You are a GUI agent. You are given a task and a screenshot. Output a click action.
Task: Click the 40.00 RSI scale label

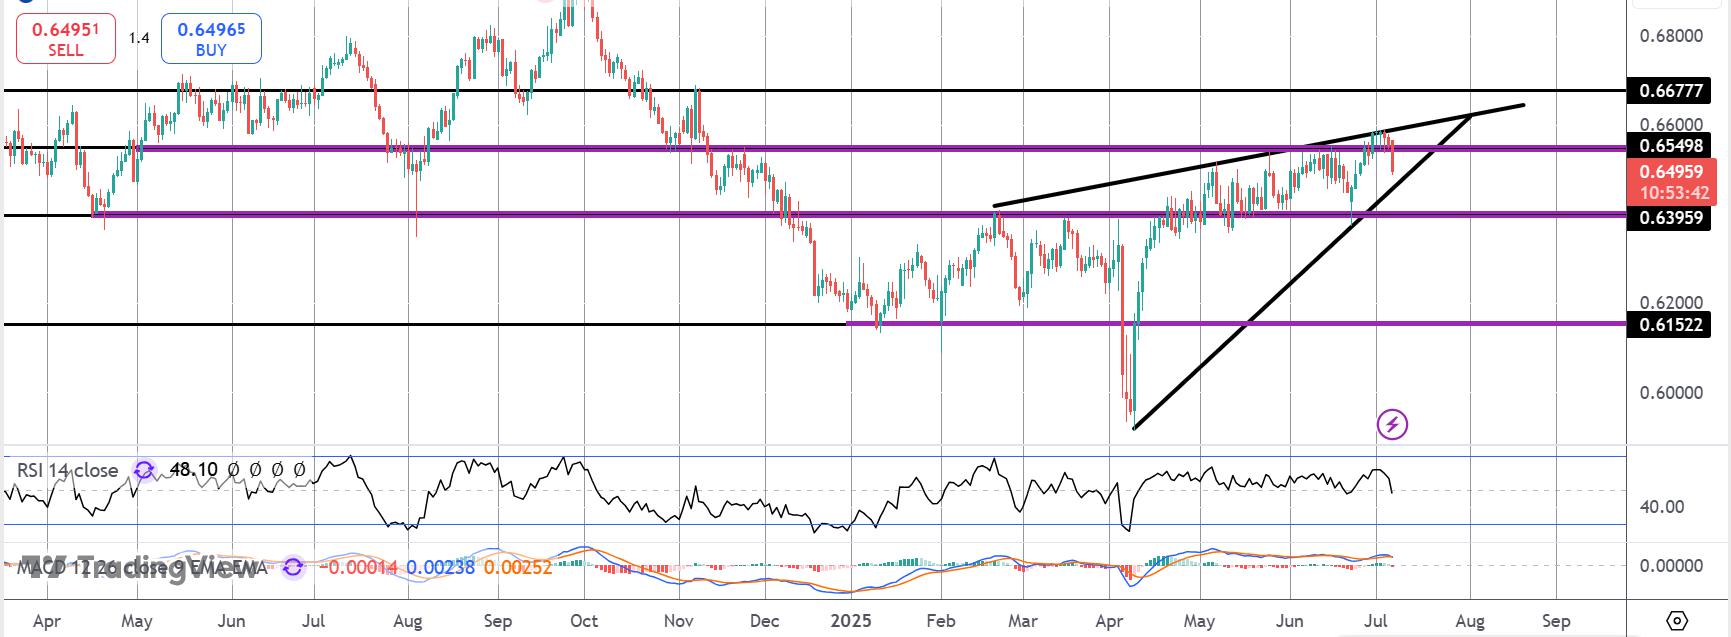point(1661,507)
